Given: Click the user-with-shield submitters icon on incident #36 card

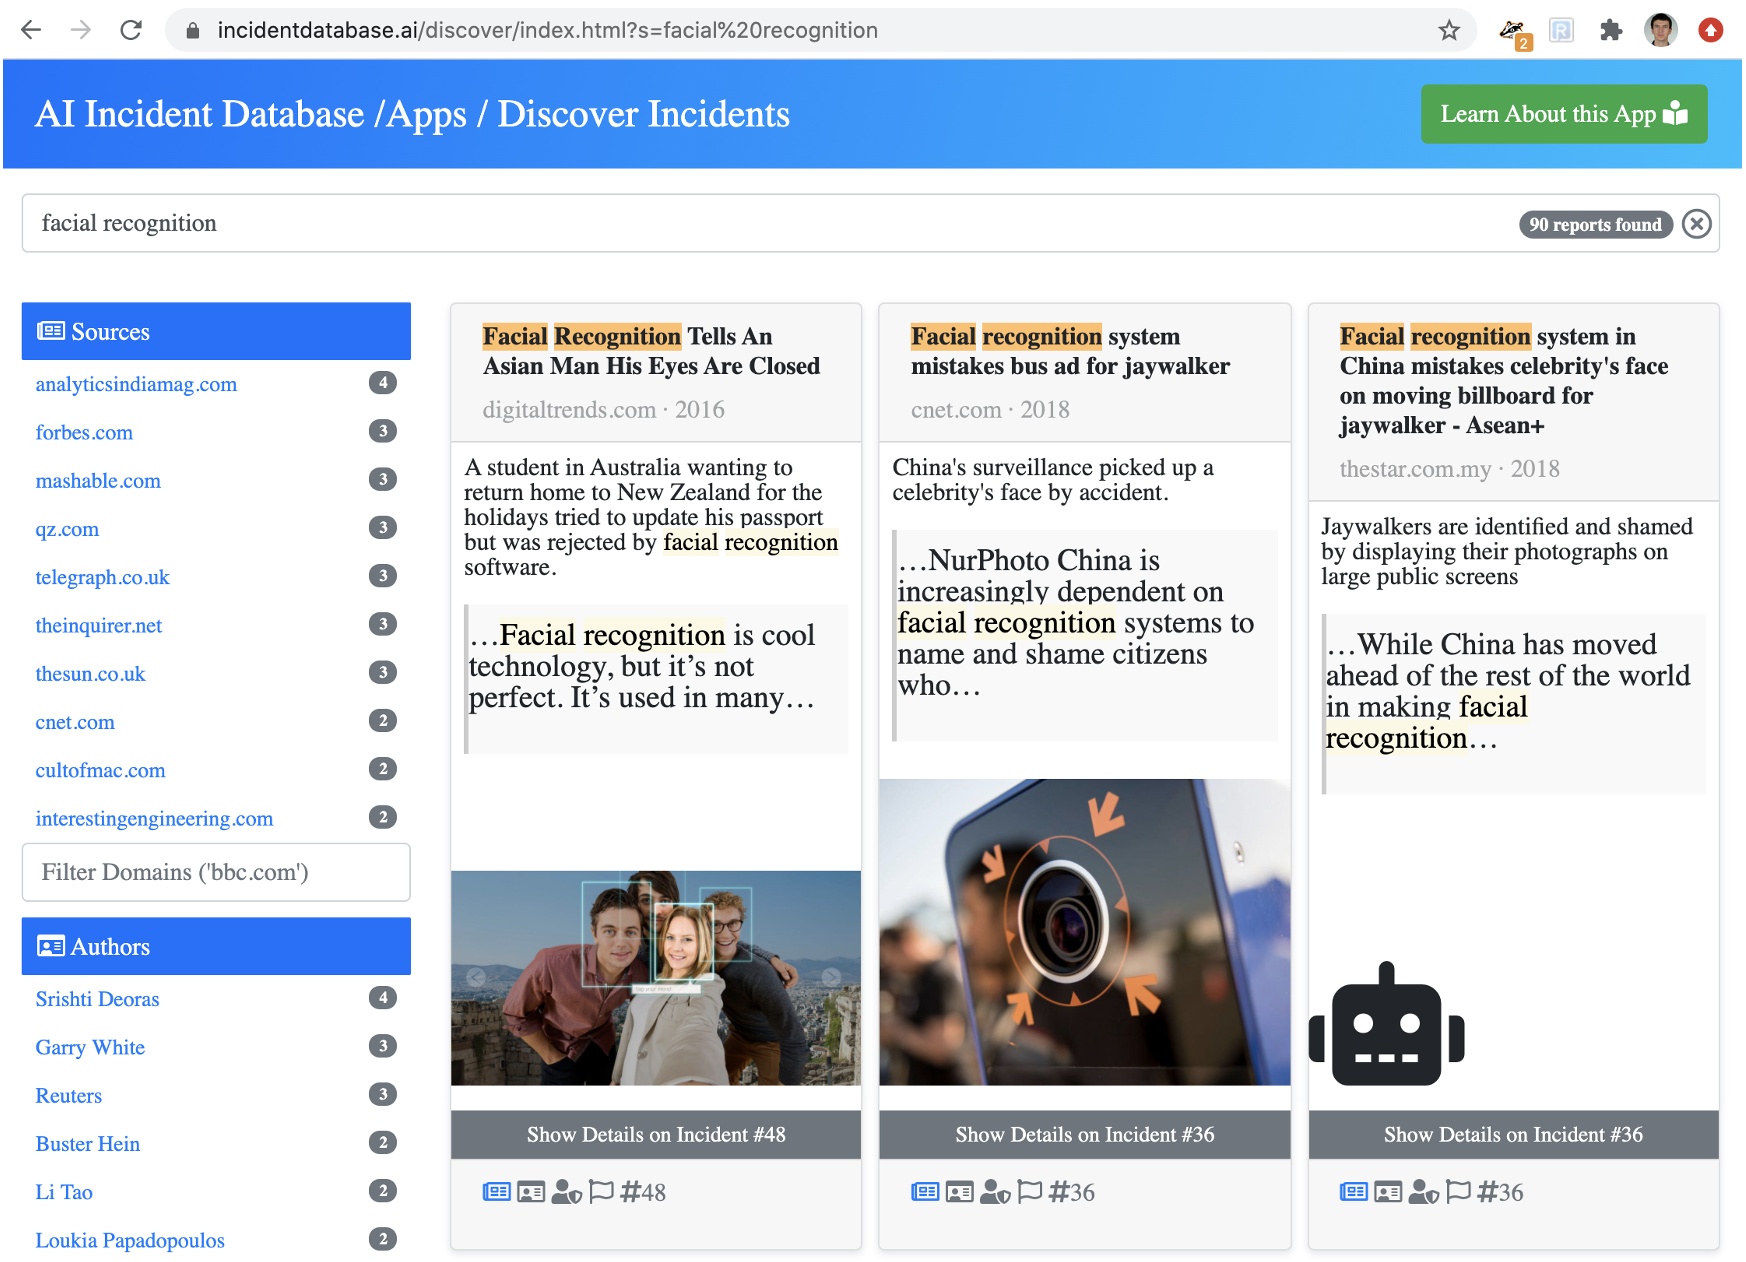Looking at the screenshot, I should click(x=993, y=1192).
